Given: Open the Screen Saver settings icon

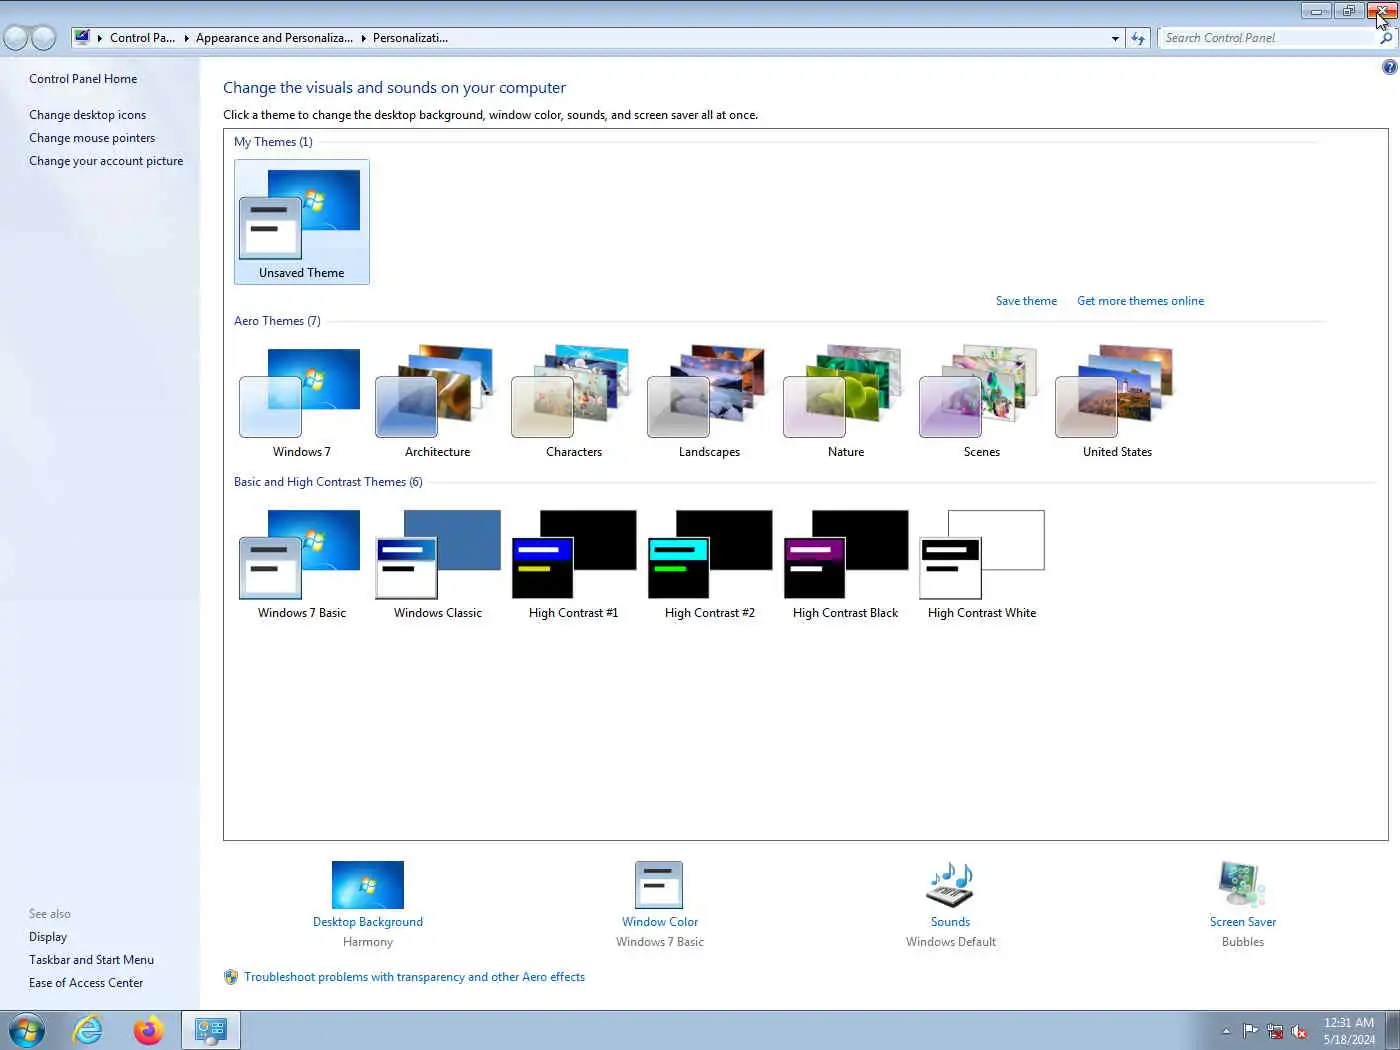Looking at the screenshot, I should pos(1242,885).
